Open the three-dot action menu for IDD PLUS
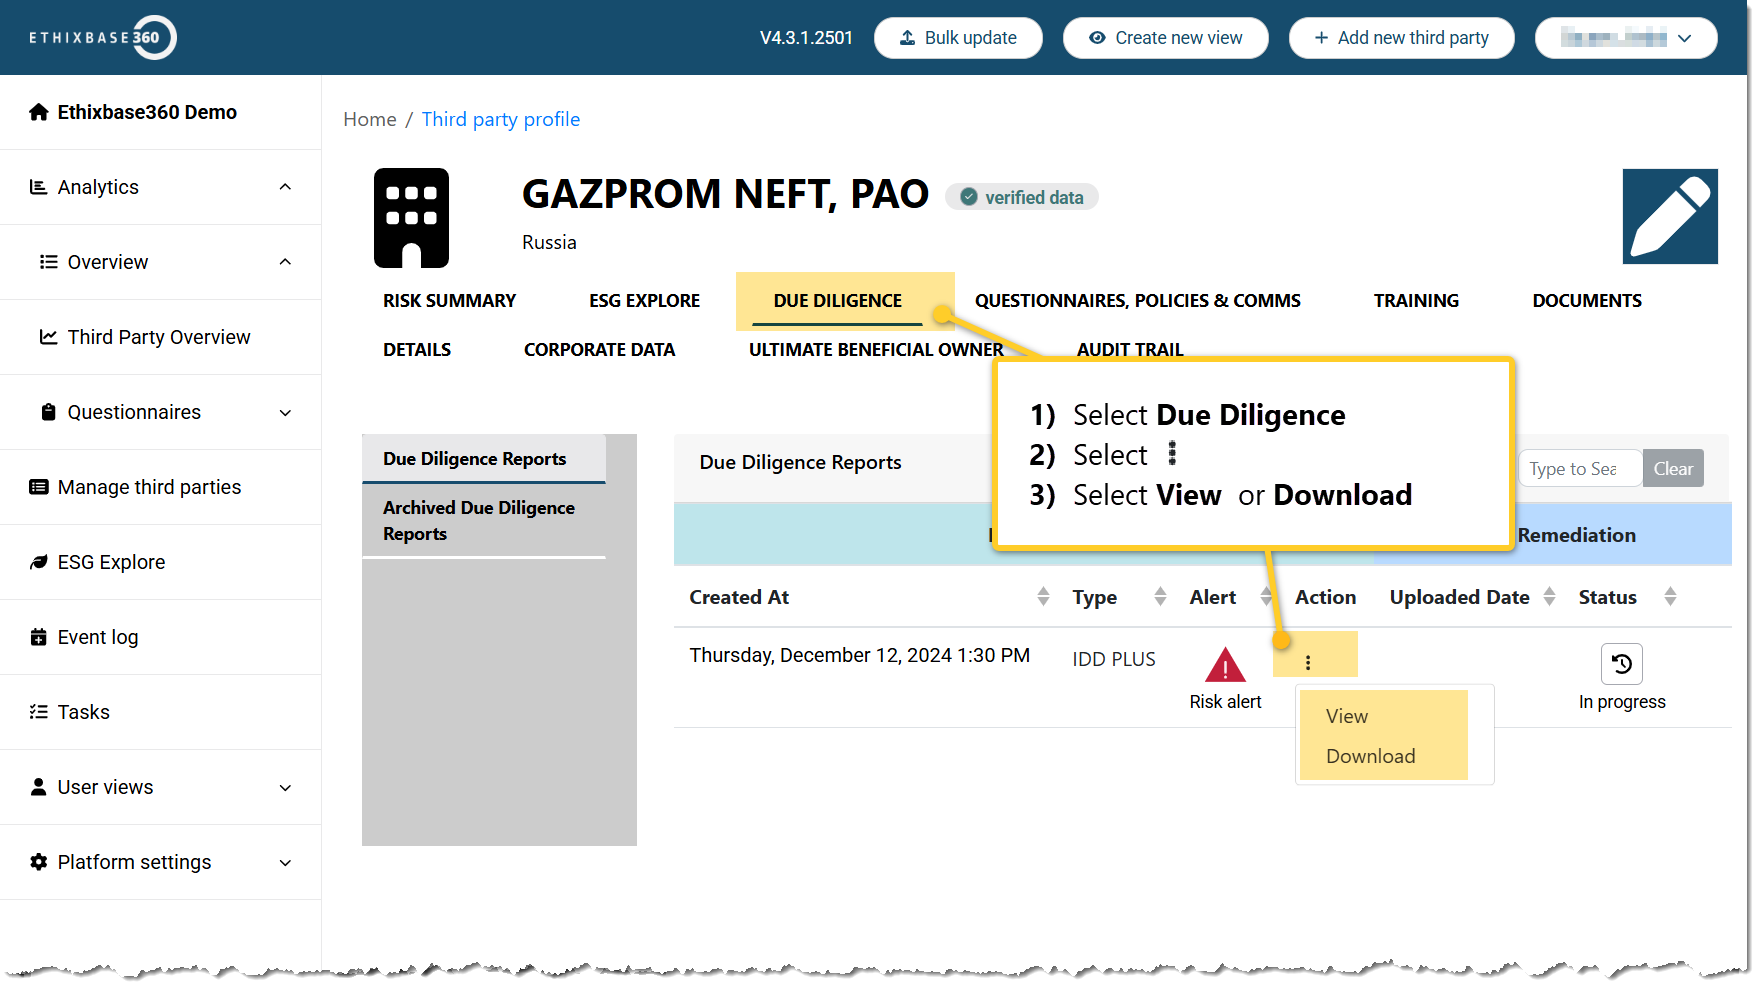Viewport: 1757px width, 989px height. (x=1308, y=662)
